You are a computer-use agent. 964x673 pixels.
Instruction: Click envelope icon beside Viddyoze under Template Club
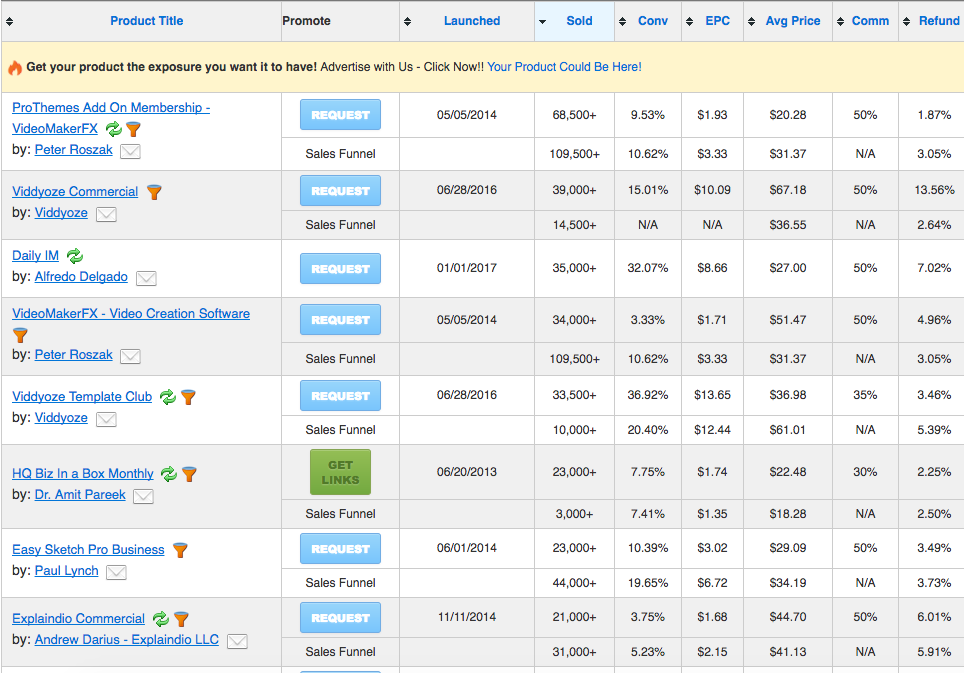(106, 419)
